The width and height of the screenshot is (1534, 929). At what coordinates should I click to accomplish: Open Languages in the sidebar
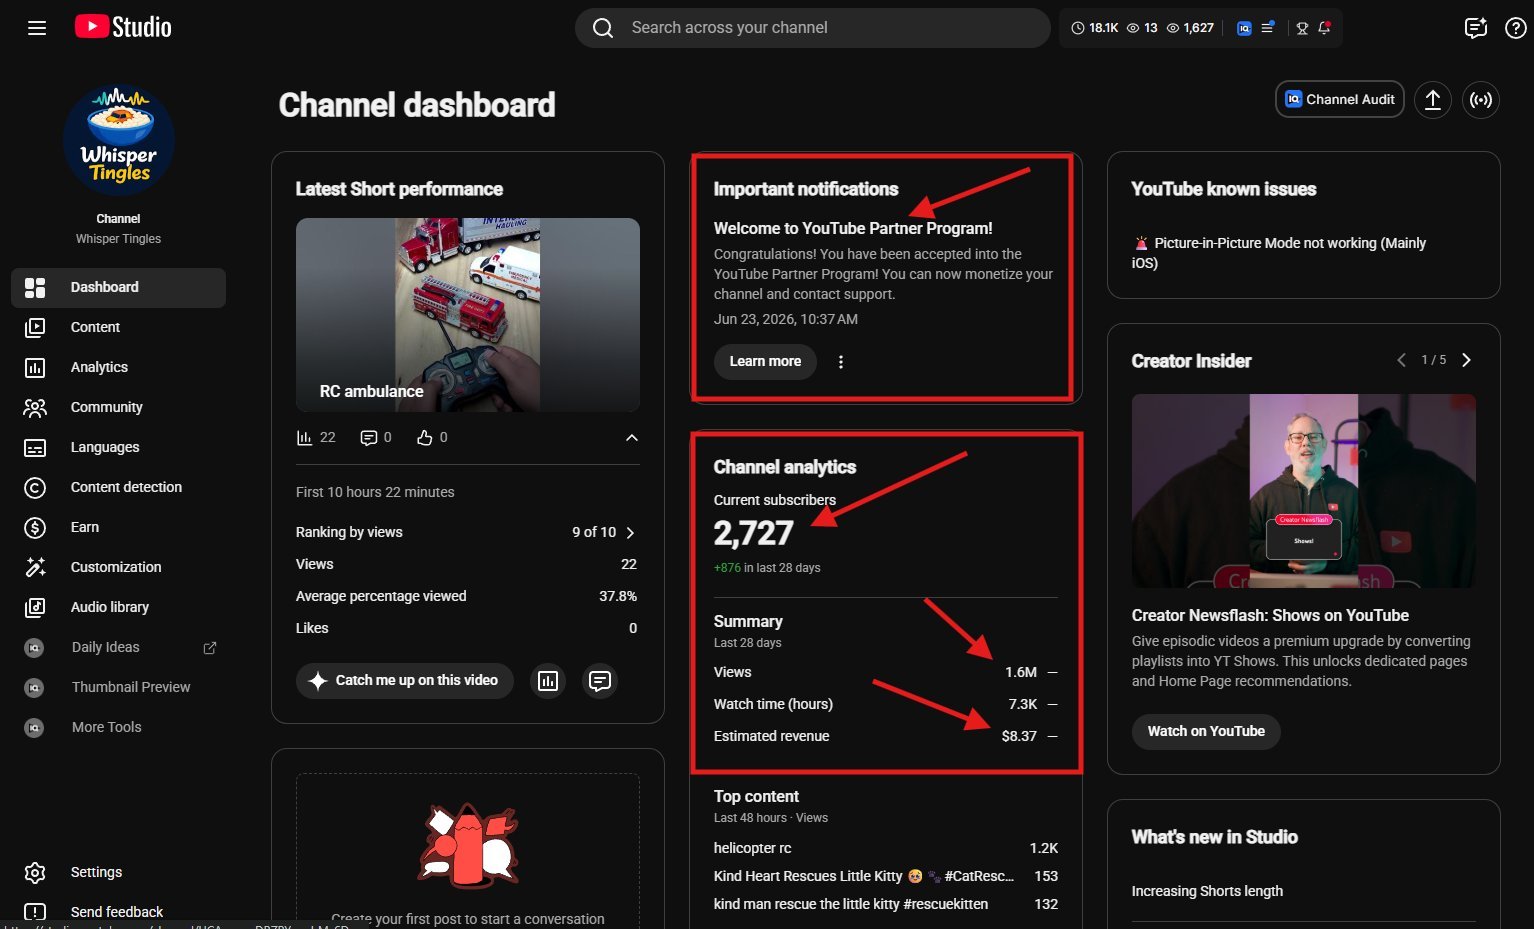[118, 448]
